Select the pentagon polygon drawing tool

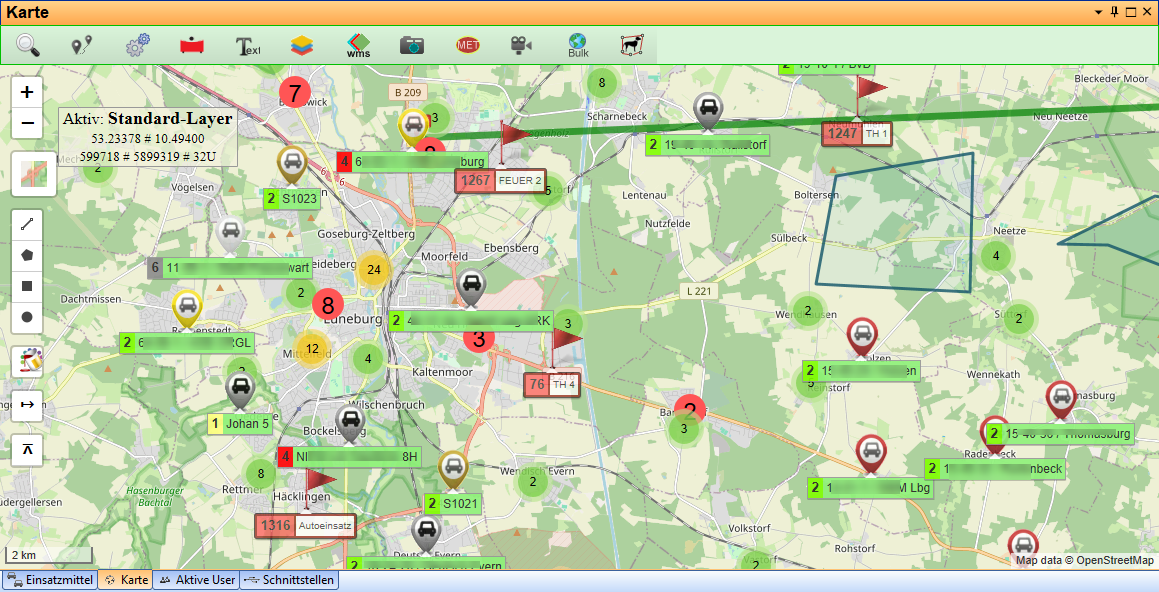pos(27,256)
